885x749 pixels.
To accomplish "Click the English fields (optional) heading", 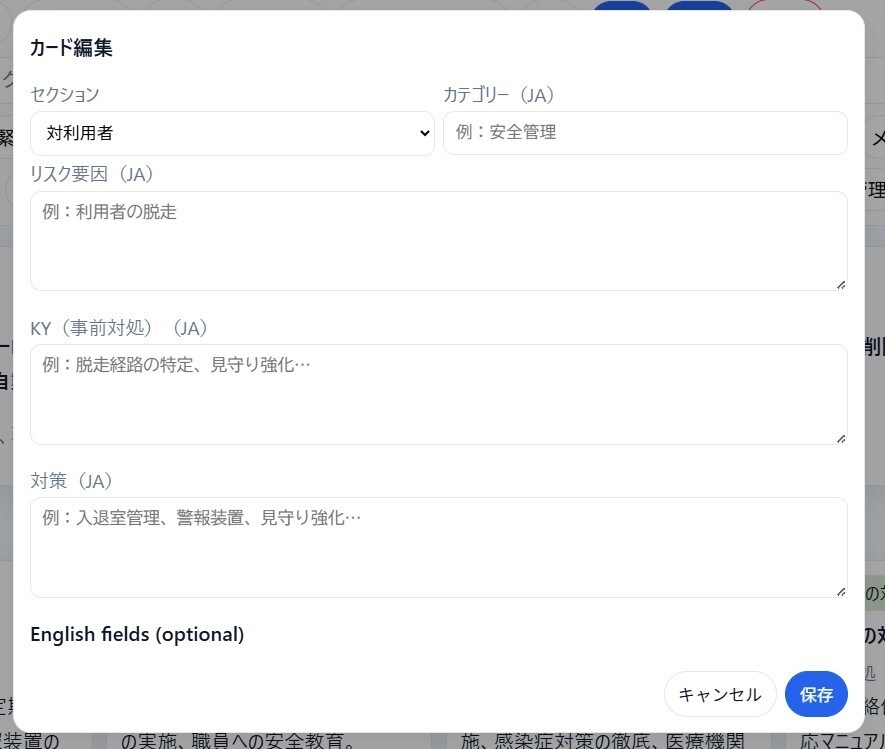I will 137,634.
